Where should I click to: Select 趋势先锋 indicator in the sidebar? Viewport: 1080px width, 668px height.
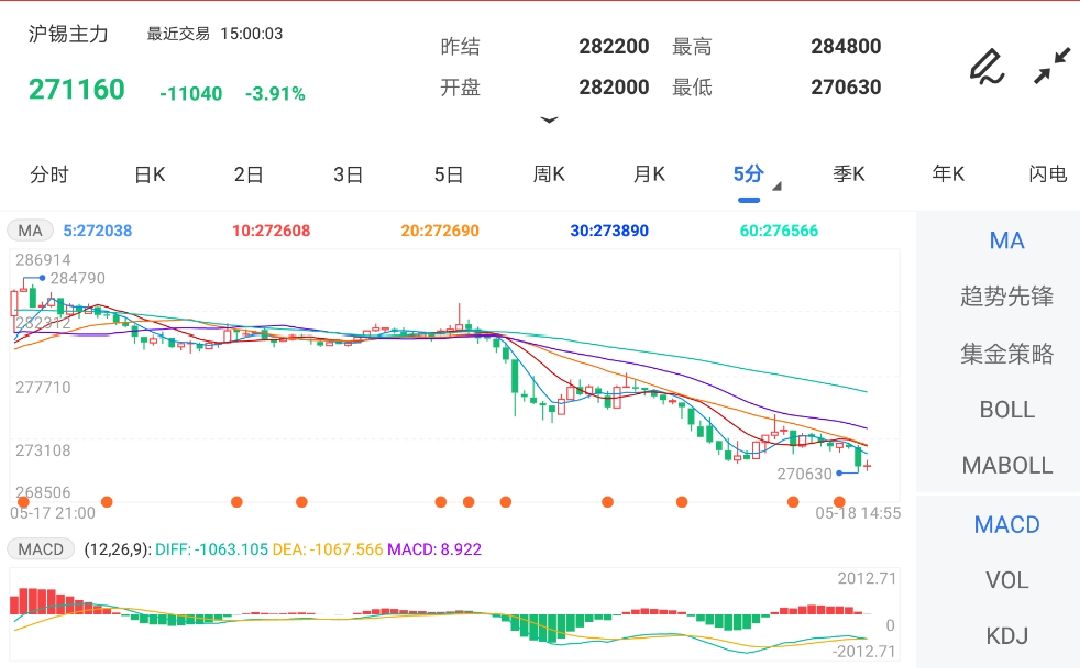pos(1006,296)
